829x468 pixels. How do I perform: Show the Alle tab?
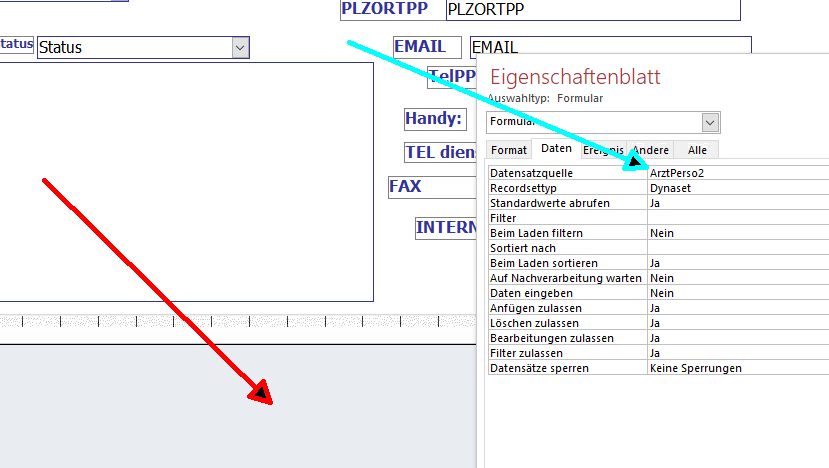pyautogui.click(x=697, y=150)
